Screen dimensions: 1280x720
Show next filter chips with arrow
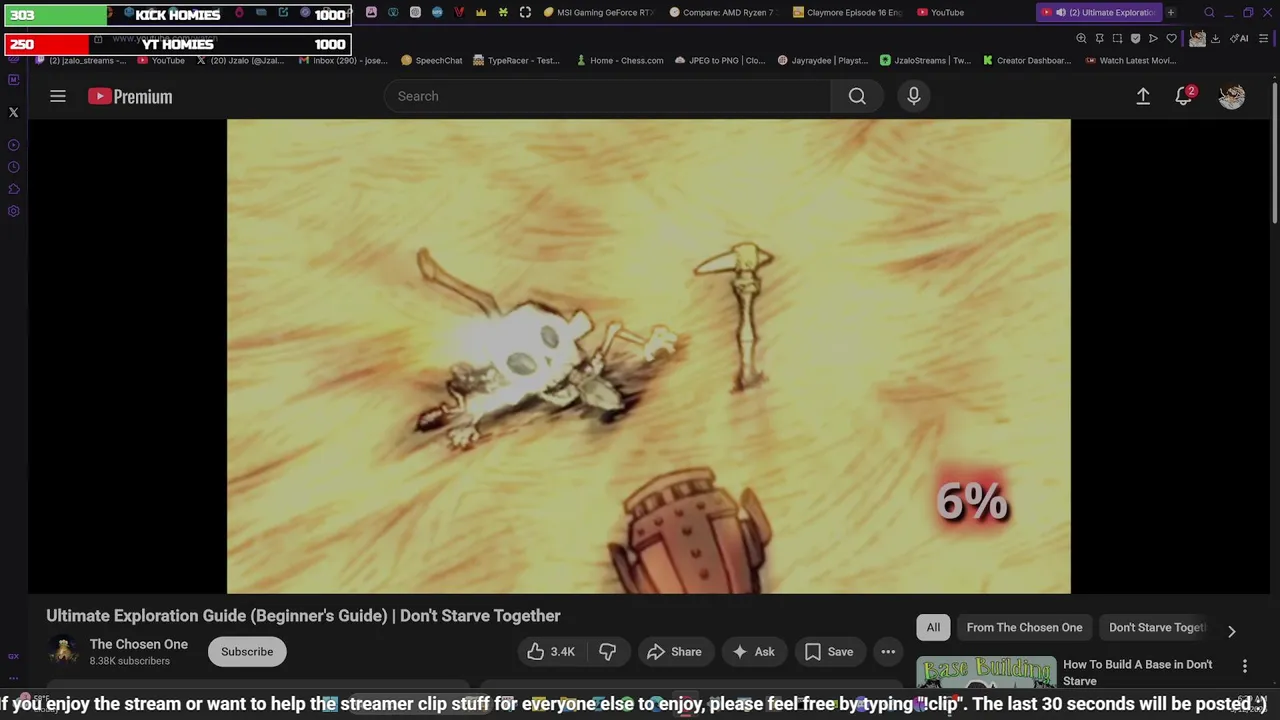coord(1232,631)
